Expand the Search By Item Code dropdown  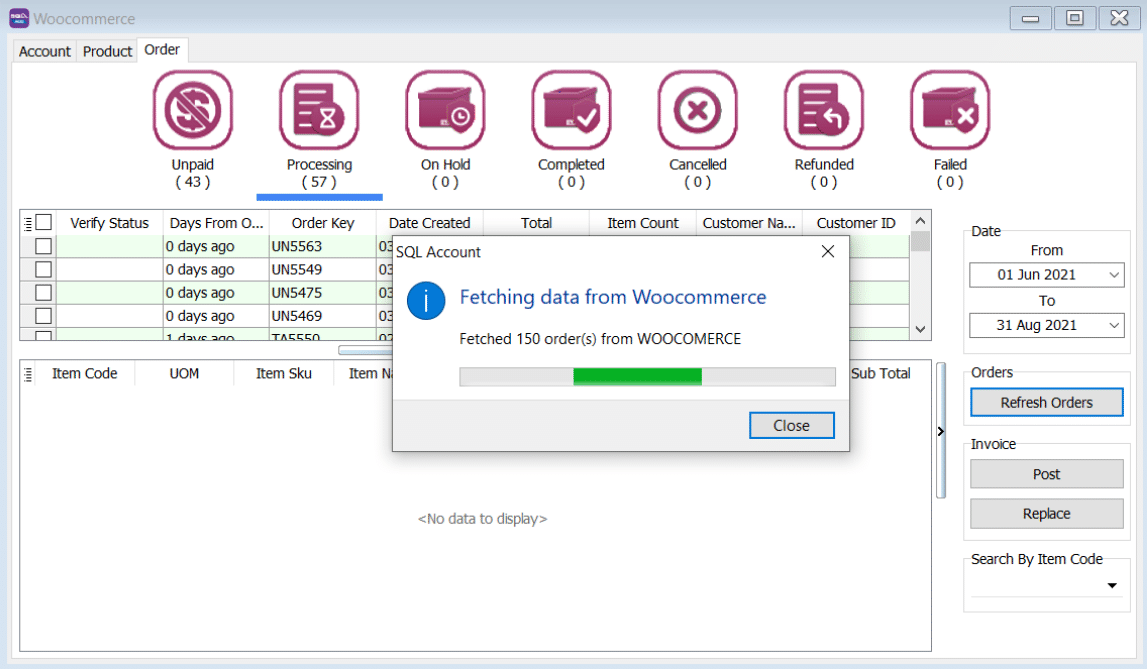tap(1112, 585)
